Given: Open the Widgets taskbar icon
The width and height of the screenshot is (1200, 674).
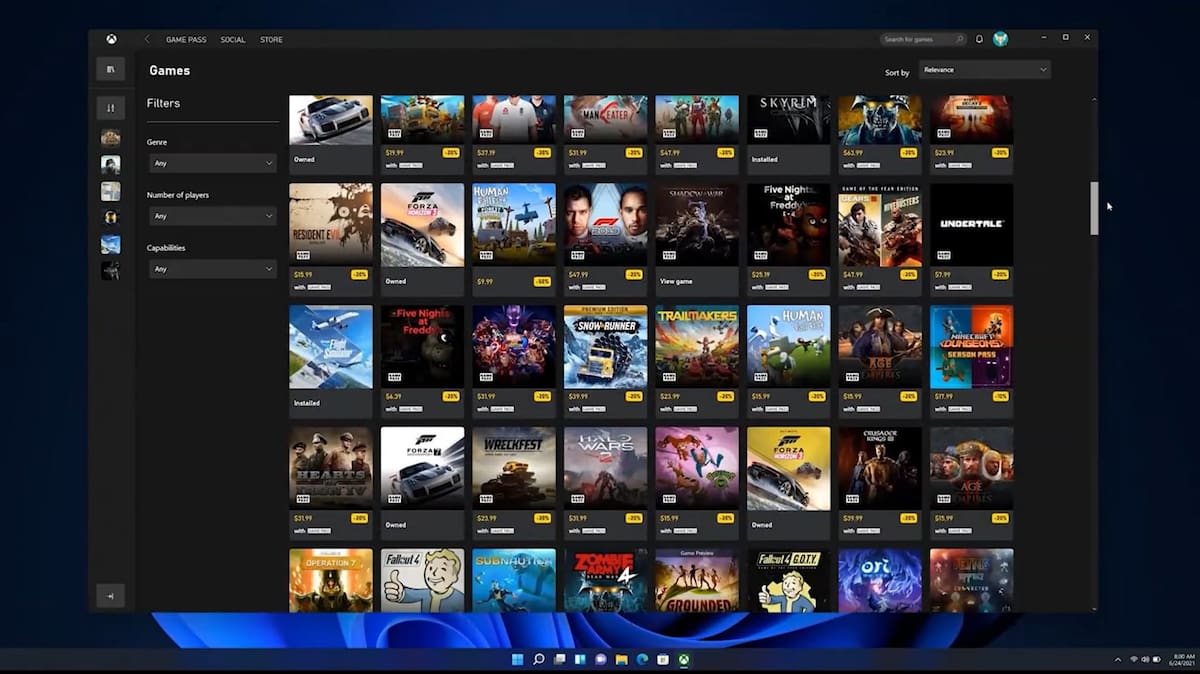Looking at the screenshot, I should coord(579,660).
